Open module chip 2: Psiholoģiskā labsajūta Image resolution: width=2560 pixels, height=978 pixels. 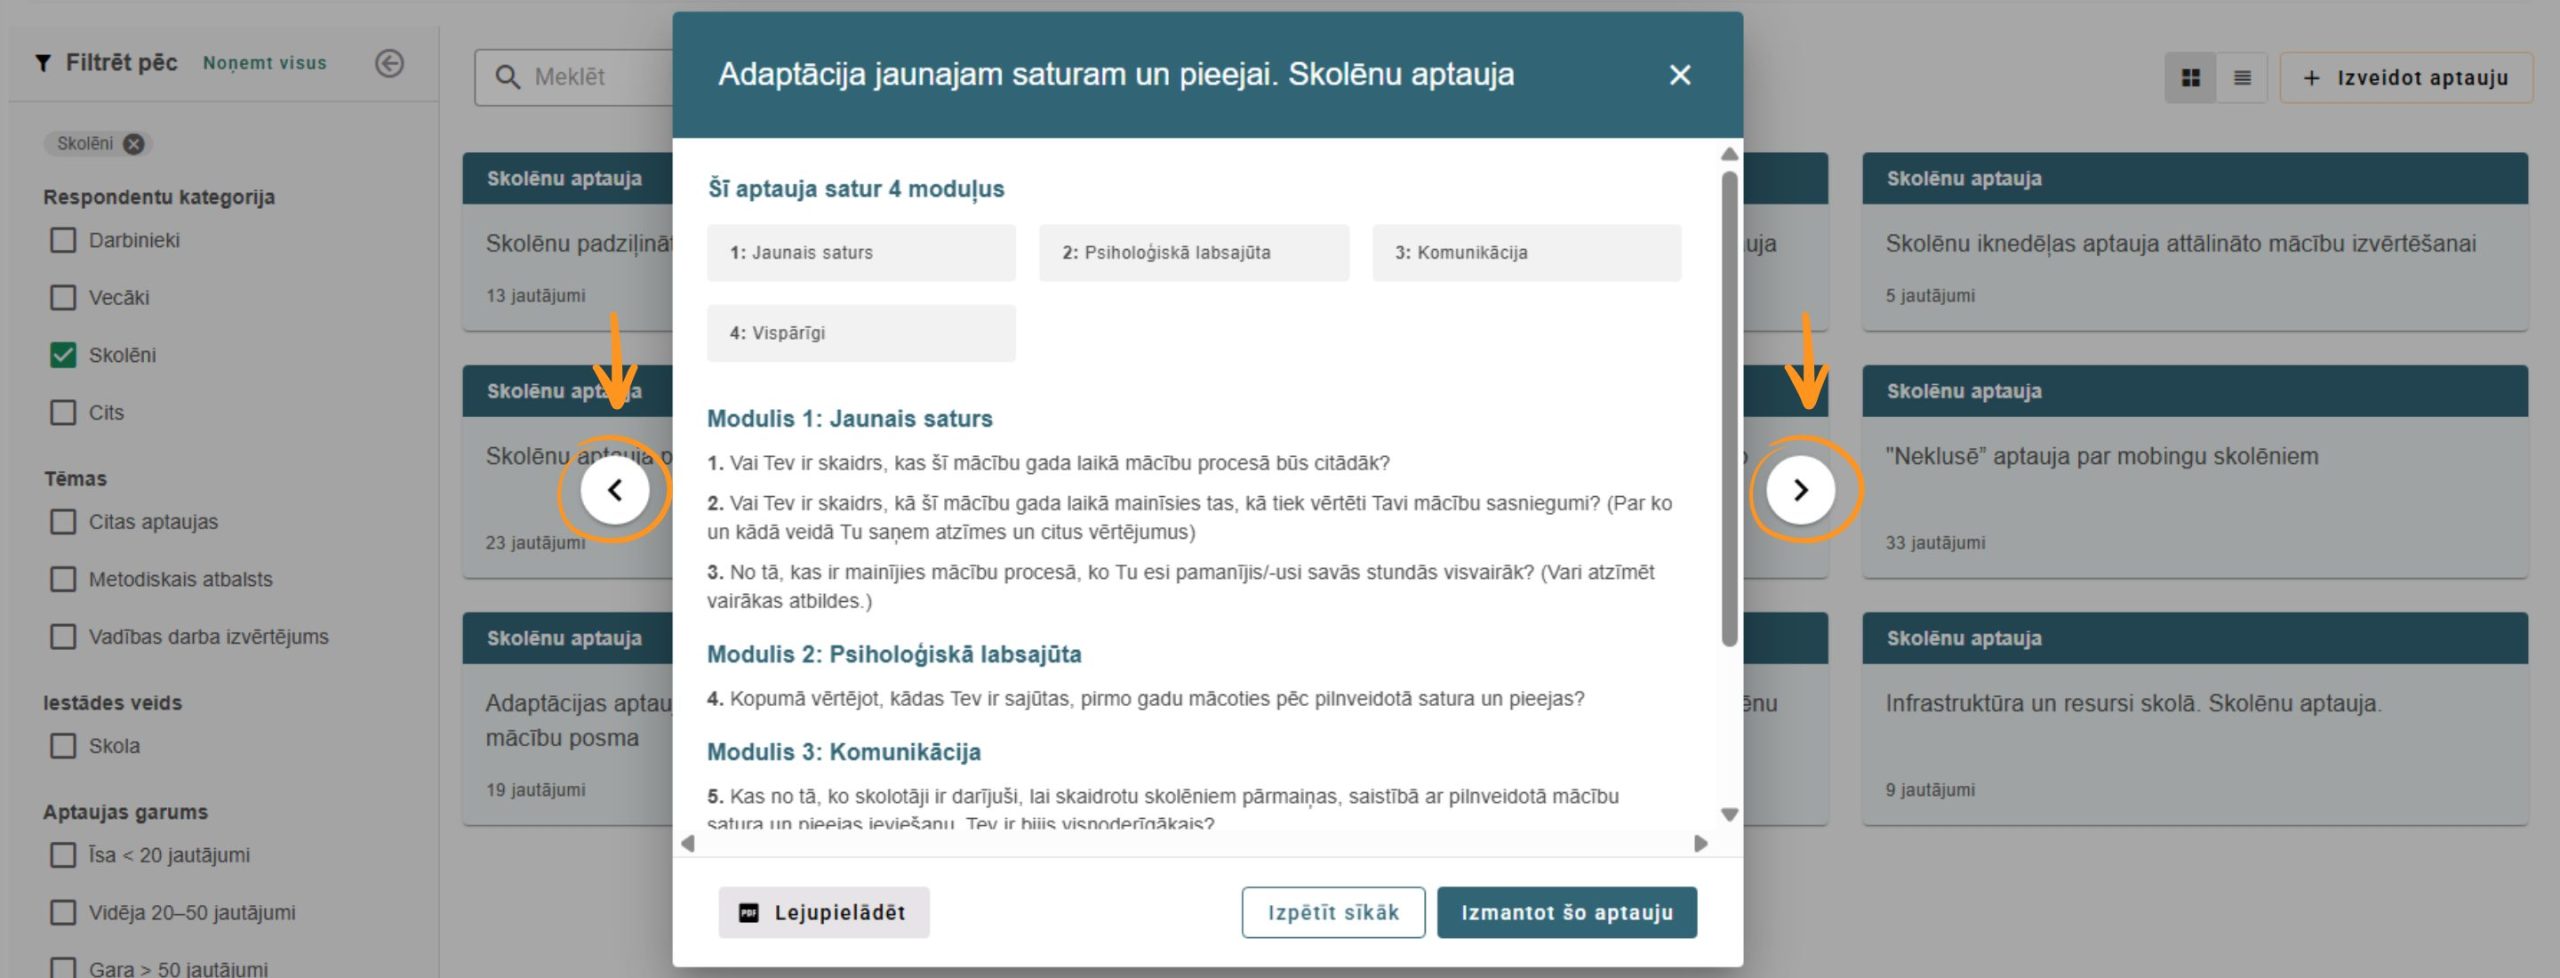1194,252
